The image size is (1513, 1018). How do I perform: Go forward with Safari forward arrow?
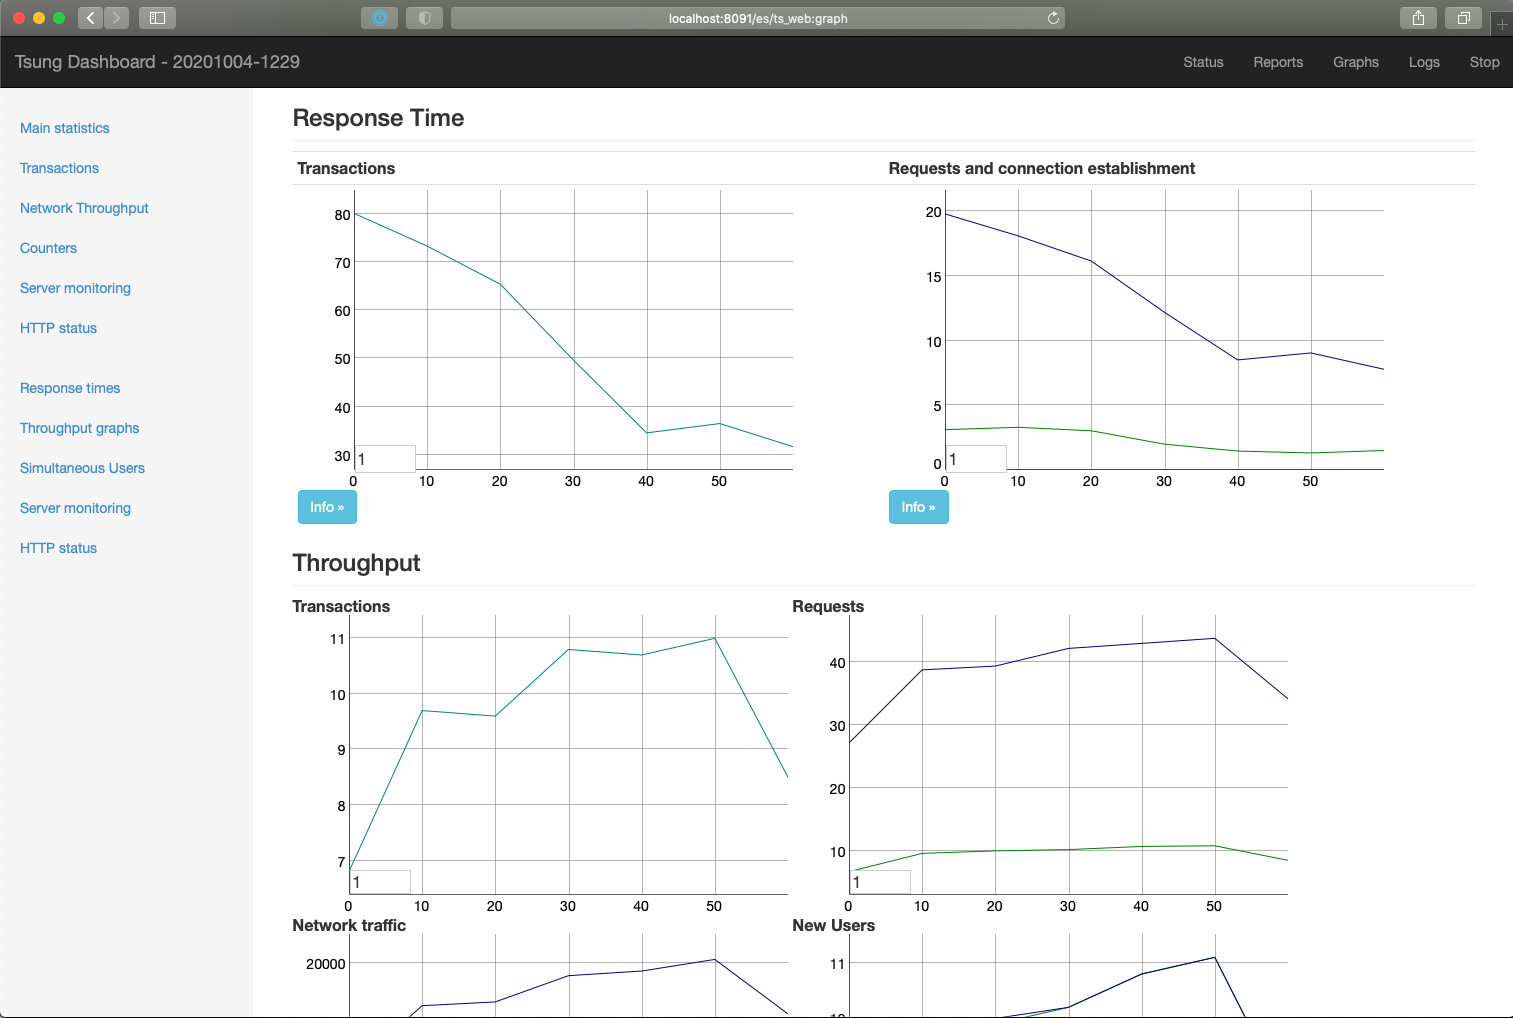[116, 18]
